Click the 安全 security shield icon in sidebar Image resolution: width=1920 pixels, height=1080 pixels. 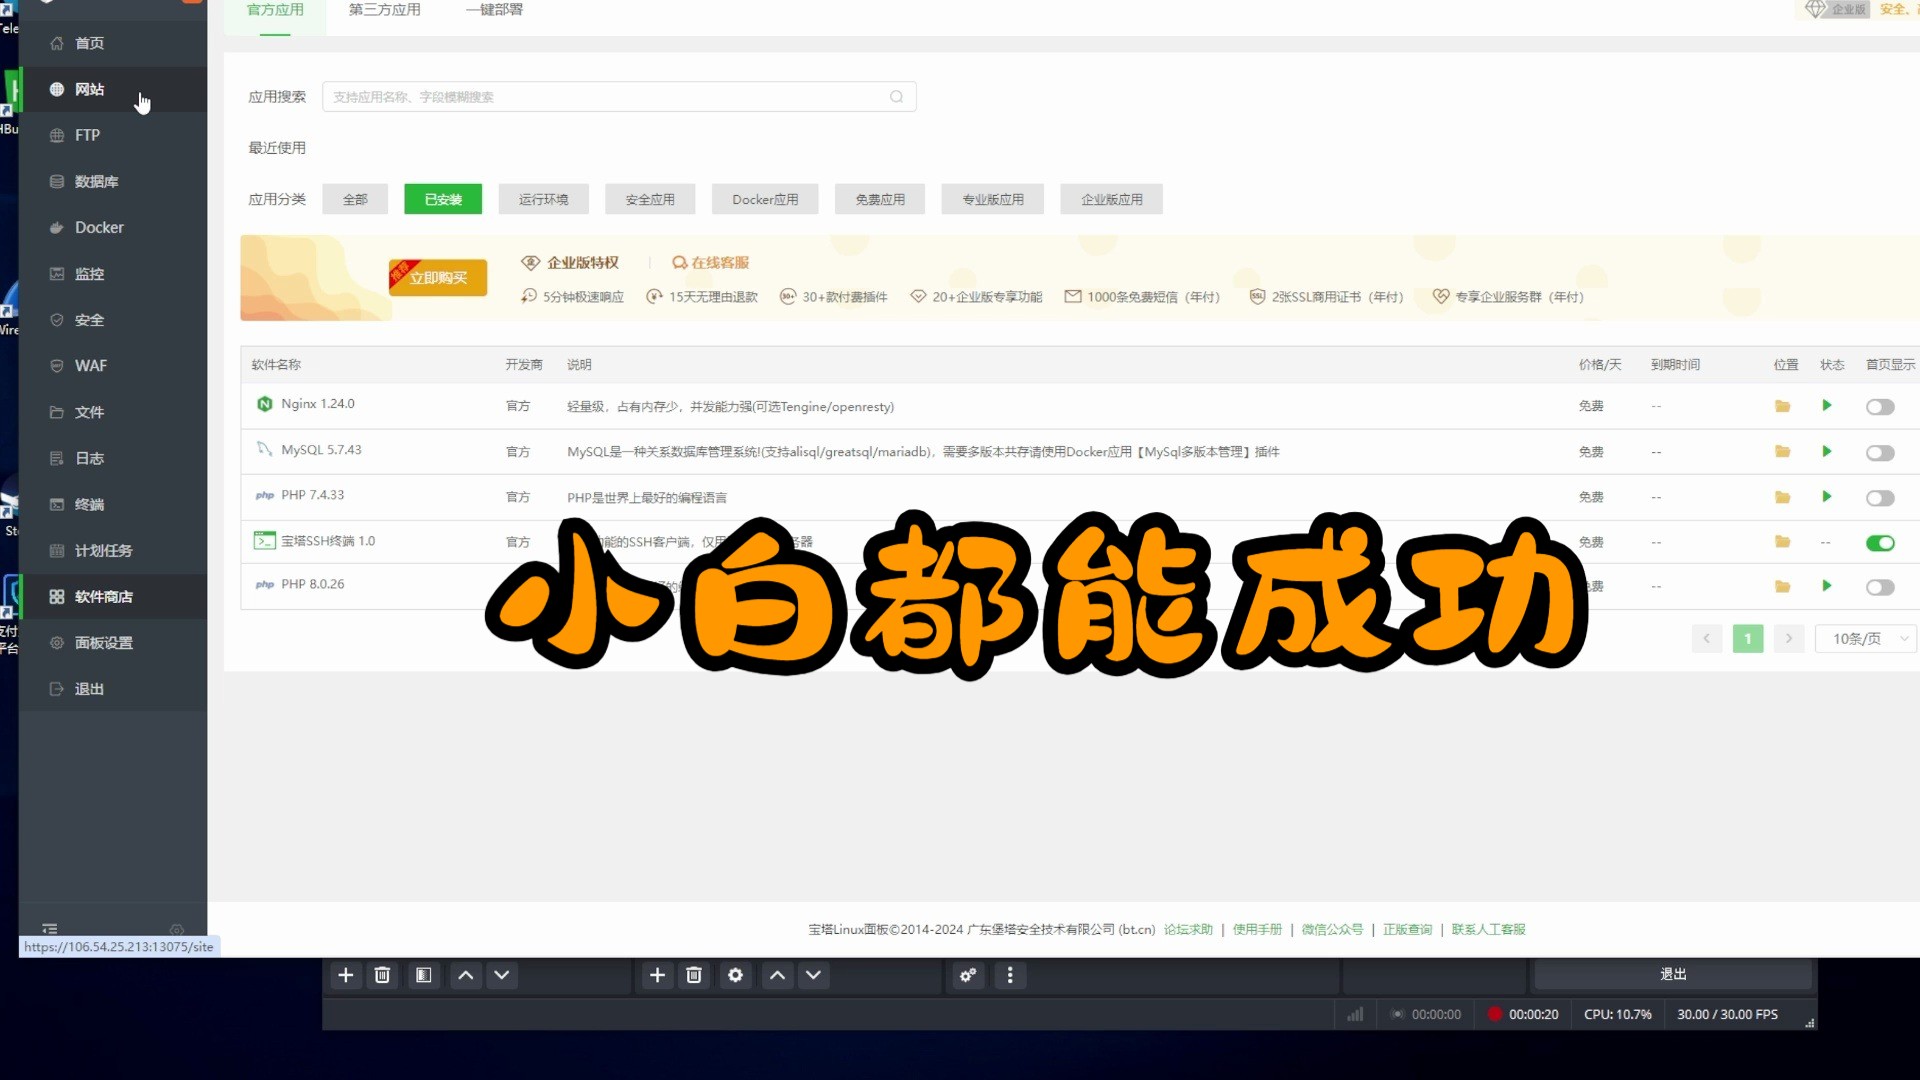tap(57, 320)
